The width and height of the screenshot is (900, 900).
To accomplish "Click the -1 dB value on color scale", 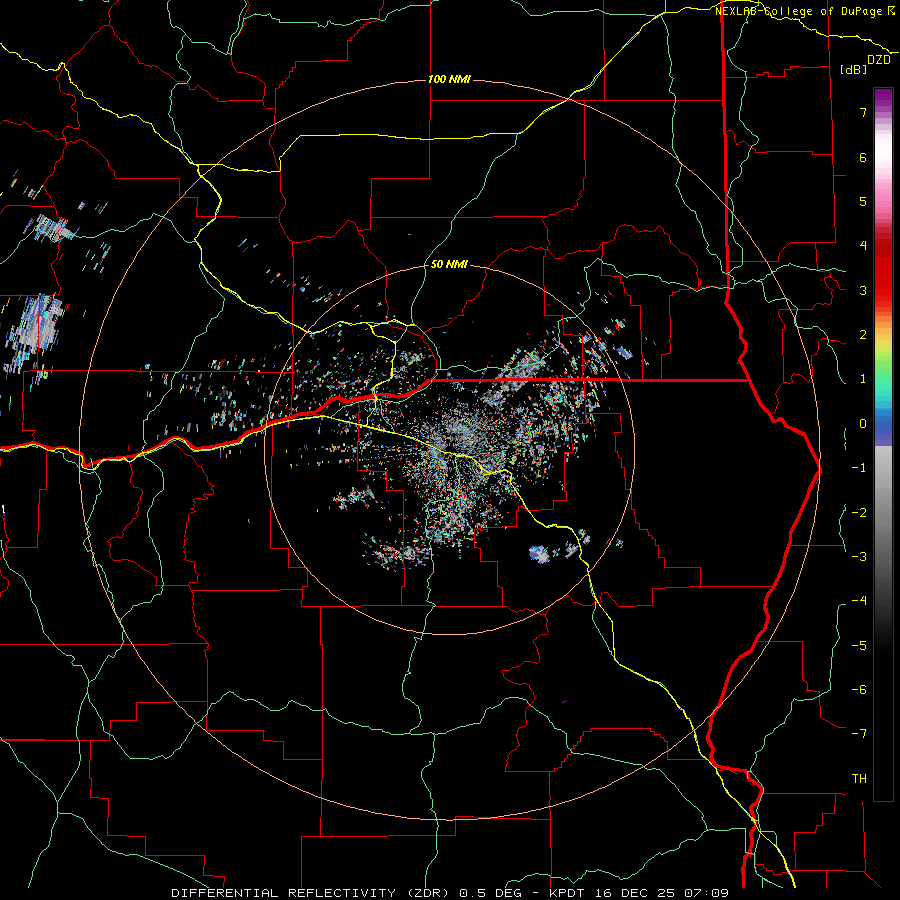I will pos(859,468).
